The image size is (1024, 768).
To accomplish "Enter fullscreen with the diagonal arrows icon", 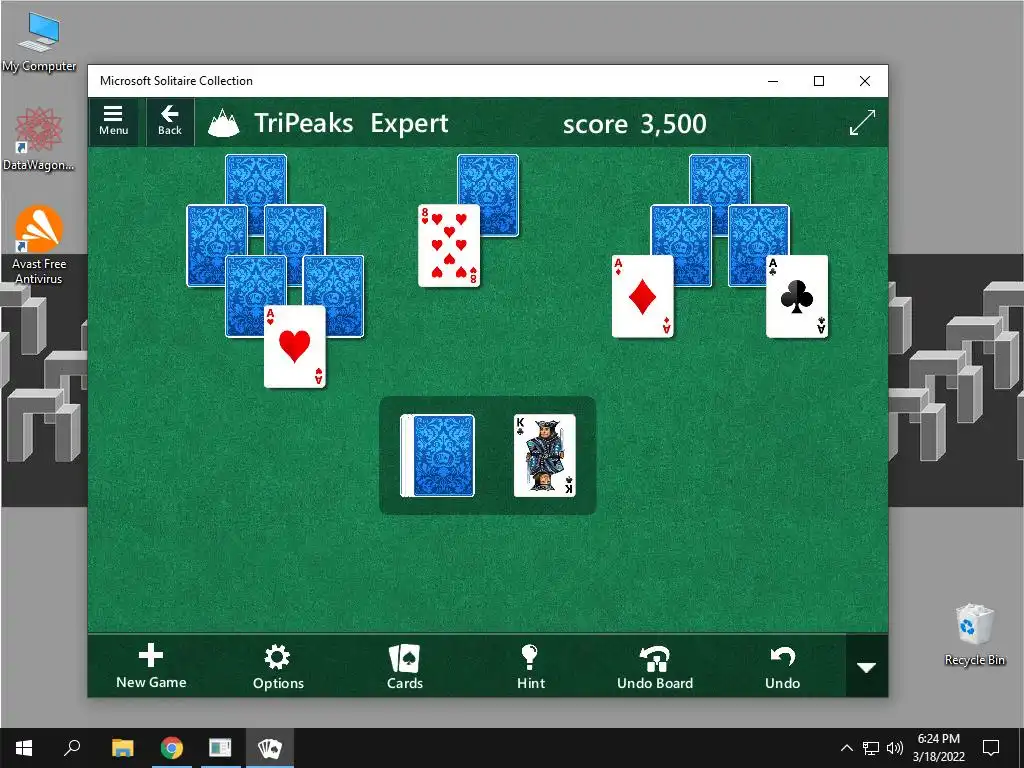I will [862, 123].
